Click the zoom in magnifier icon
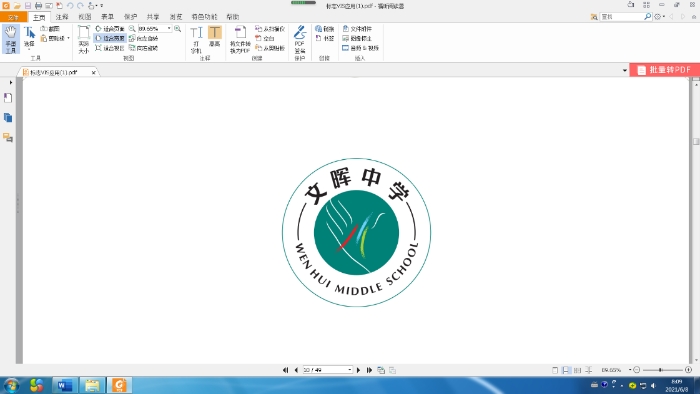The image size is (700, 394). coord(178,29)
